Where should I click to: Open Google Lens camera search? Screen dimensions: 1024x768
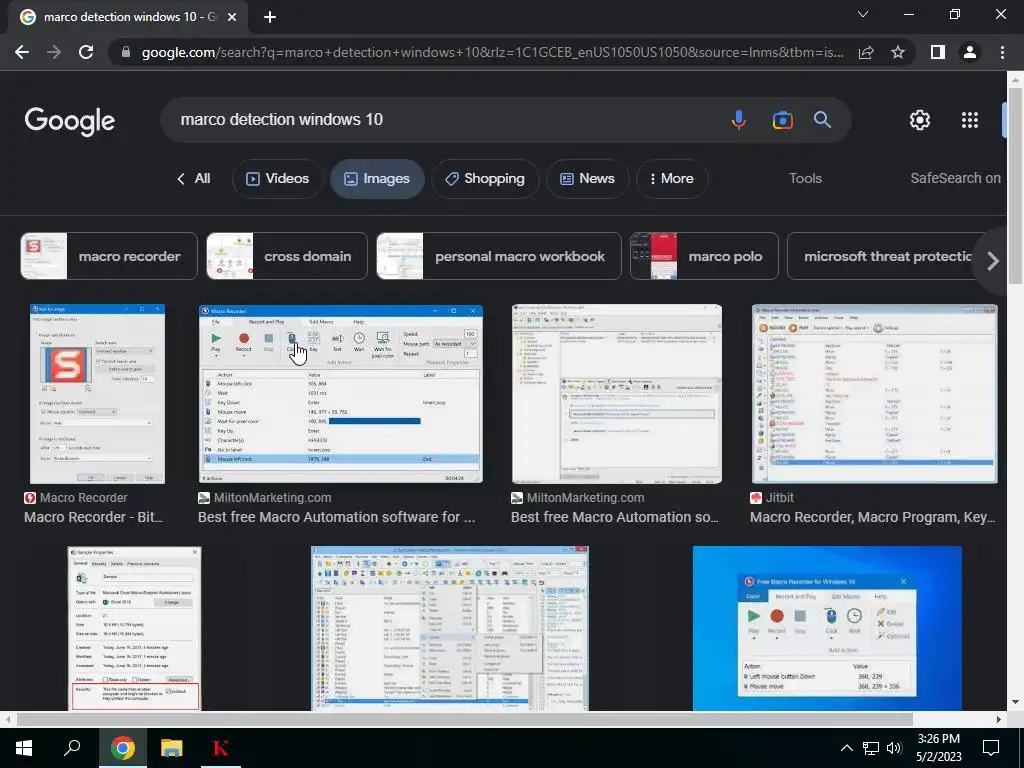pyautogui.click(x=782, y=120)
